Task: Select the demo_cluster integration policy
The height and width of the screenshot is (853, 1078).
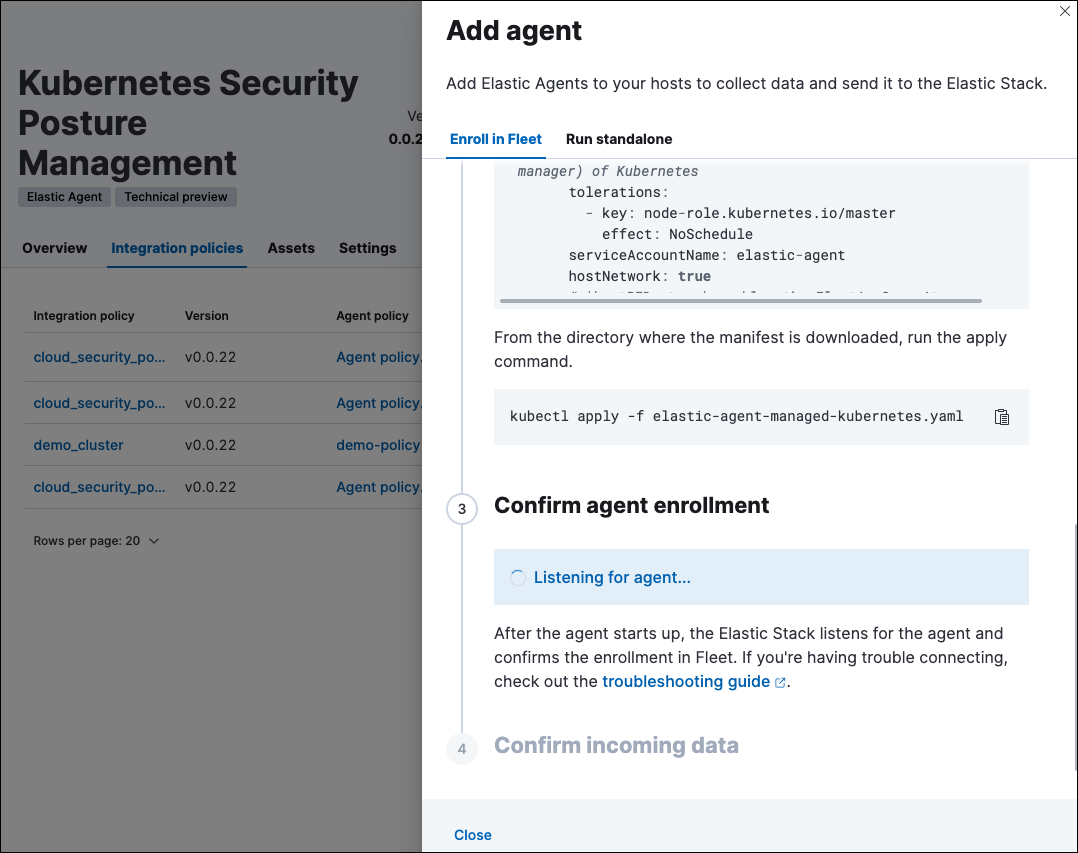Action: click(x=78, y=444)
